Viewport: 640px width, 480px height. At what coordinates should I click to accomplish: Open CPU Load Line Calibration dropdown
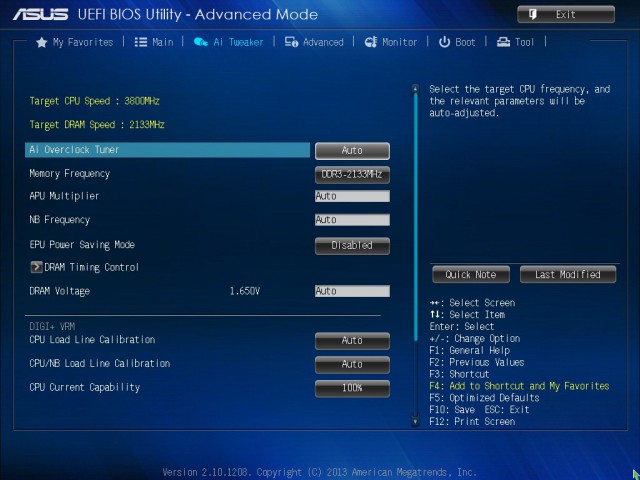(352, 341)
